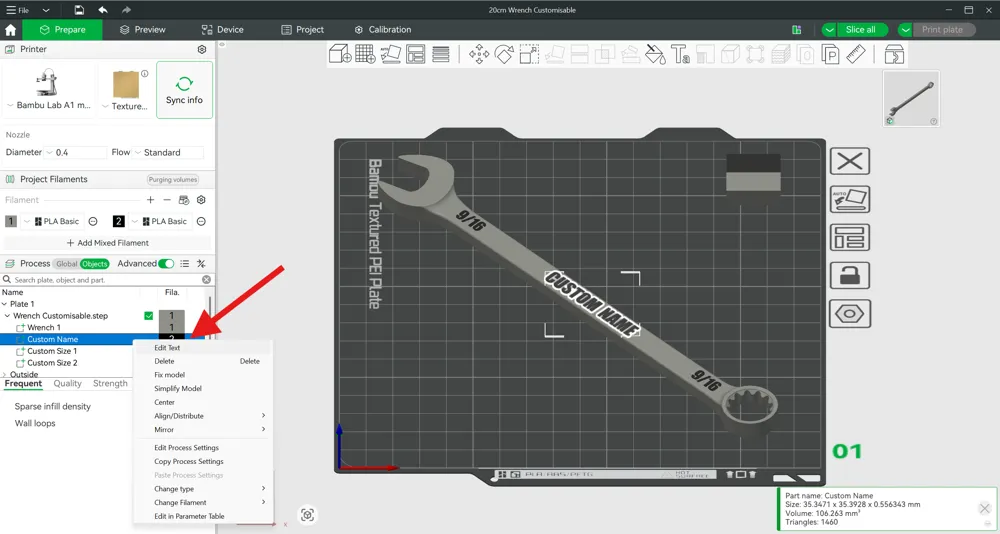Image resolution: width=1000 pixels, height=534 pixels.
Task: Open the File menu dropdown arrow
Action: tap(46, 10)
